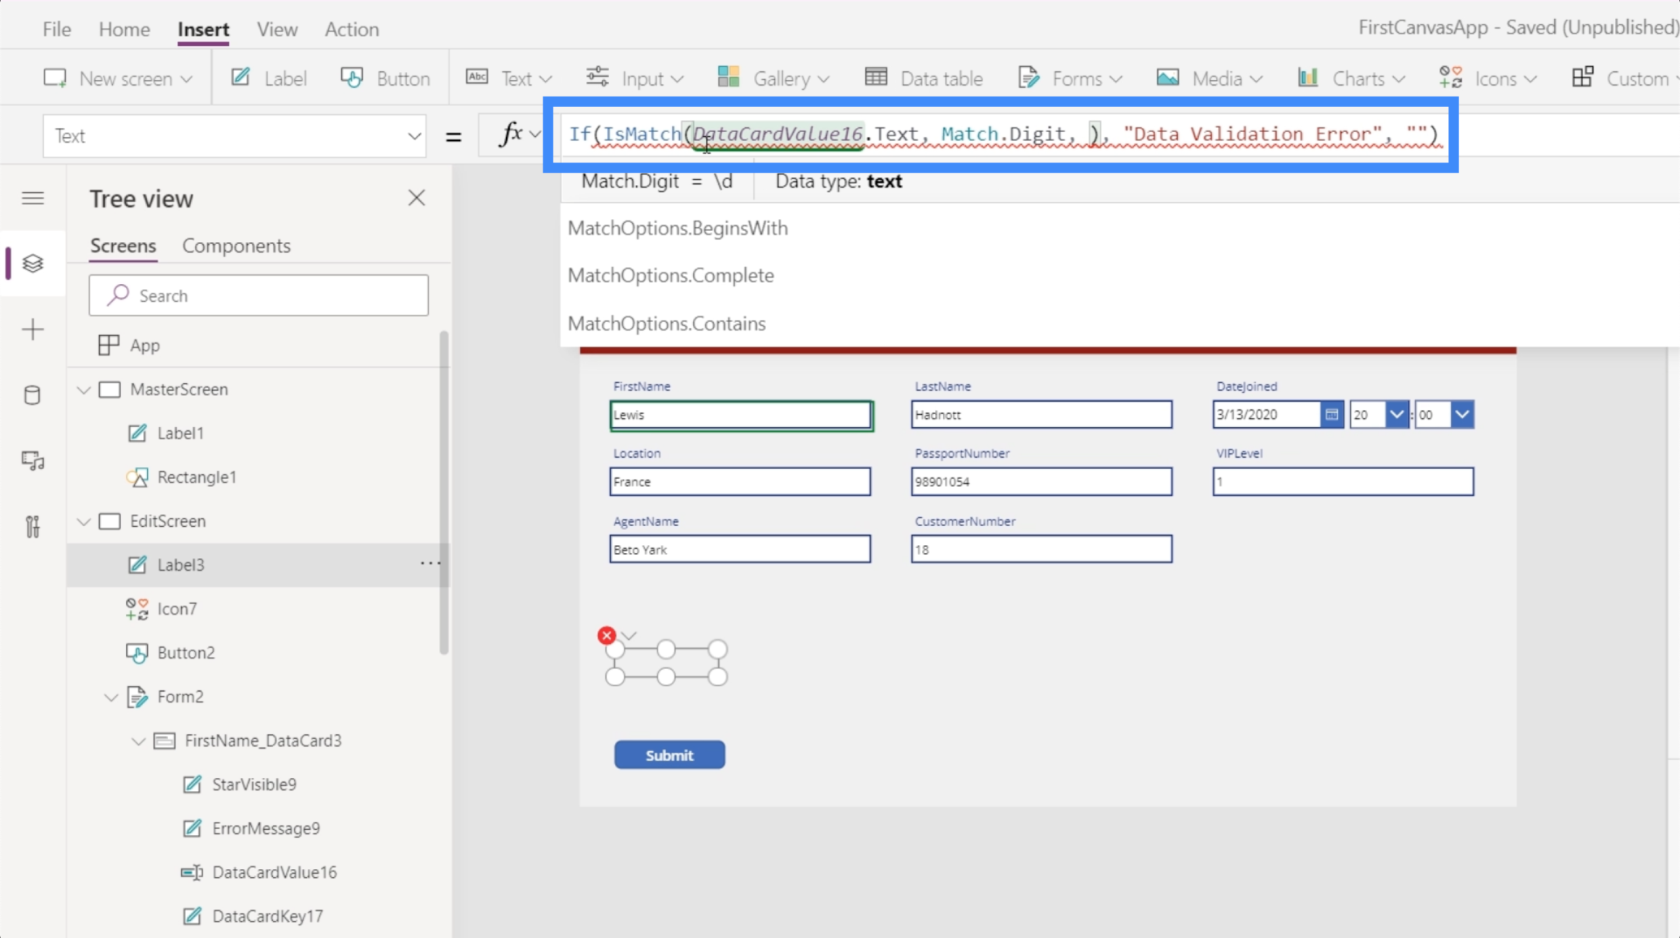Image resolution: width=1680 pixels, height=938 pixels.
Task: Open the View tab
Action: 277,29
